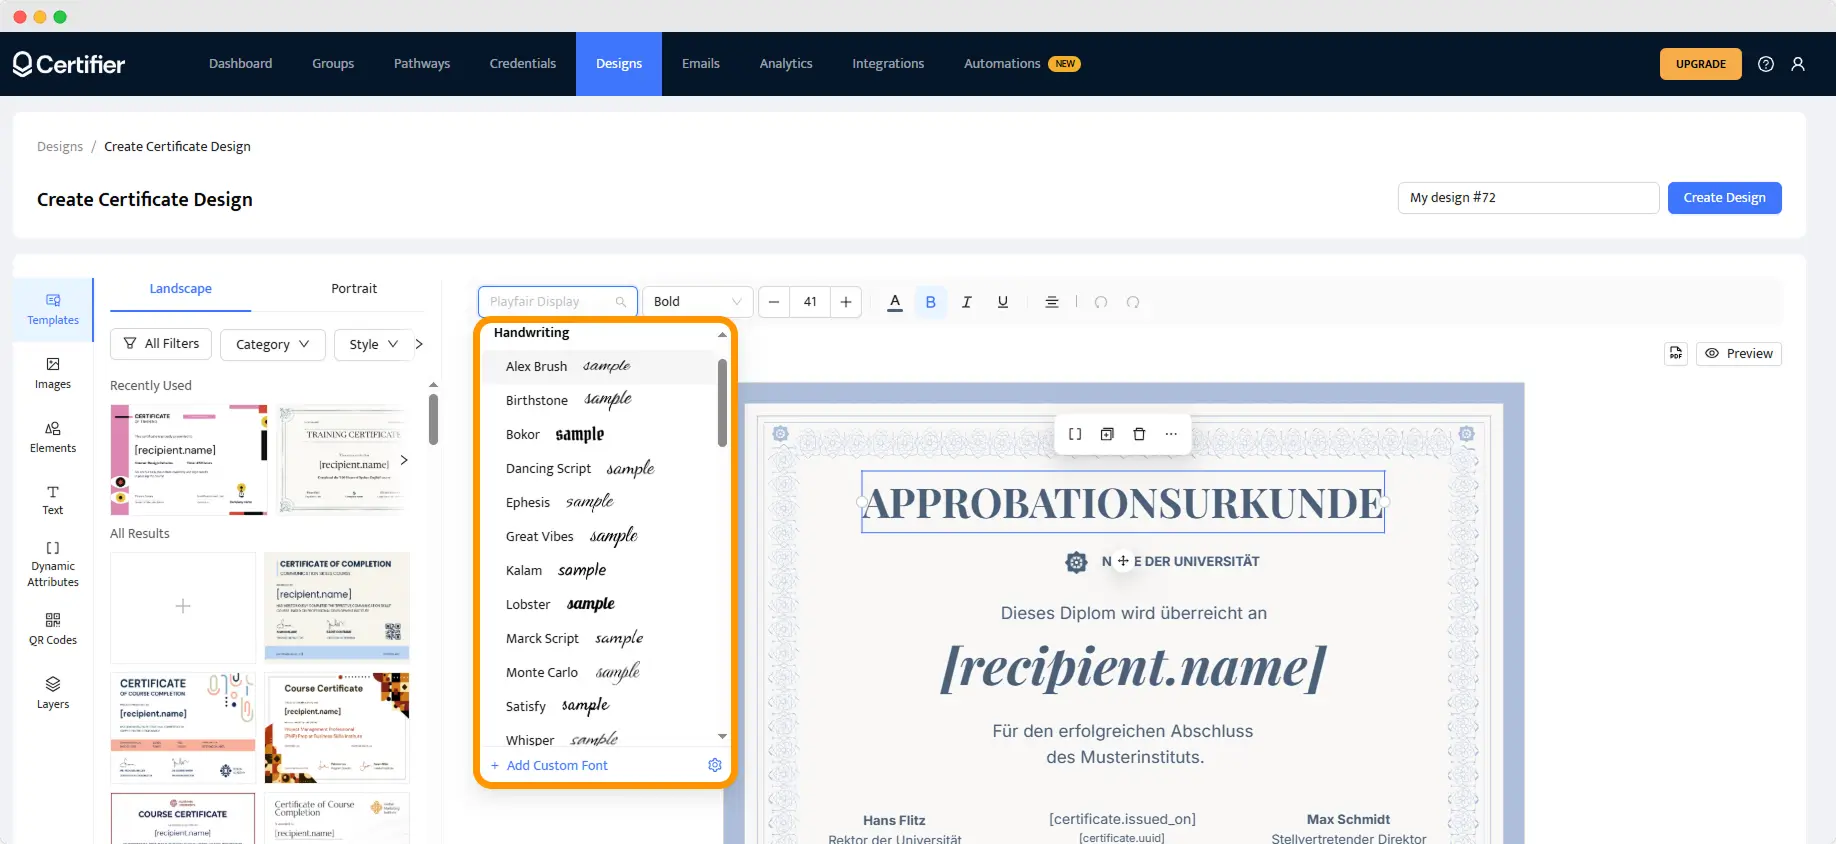Select Great Vibes font

[600, 536]
